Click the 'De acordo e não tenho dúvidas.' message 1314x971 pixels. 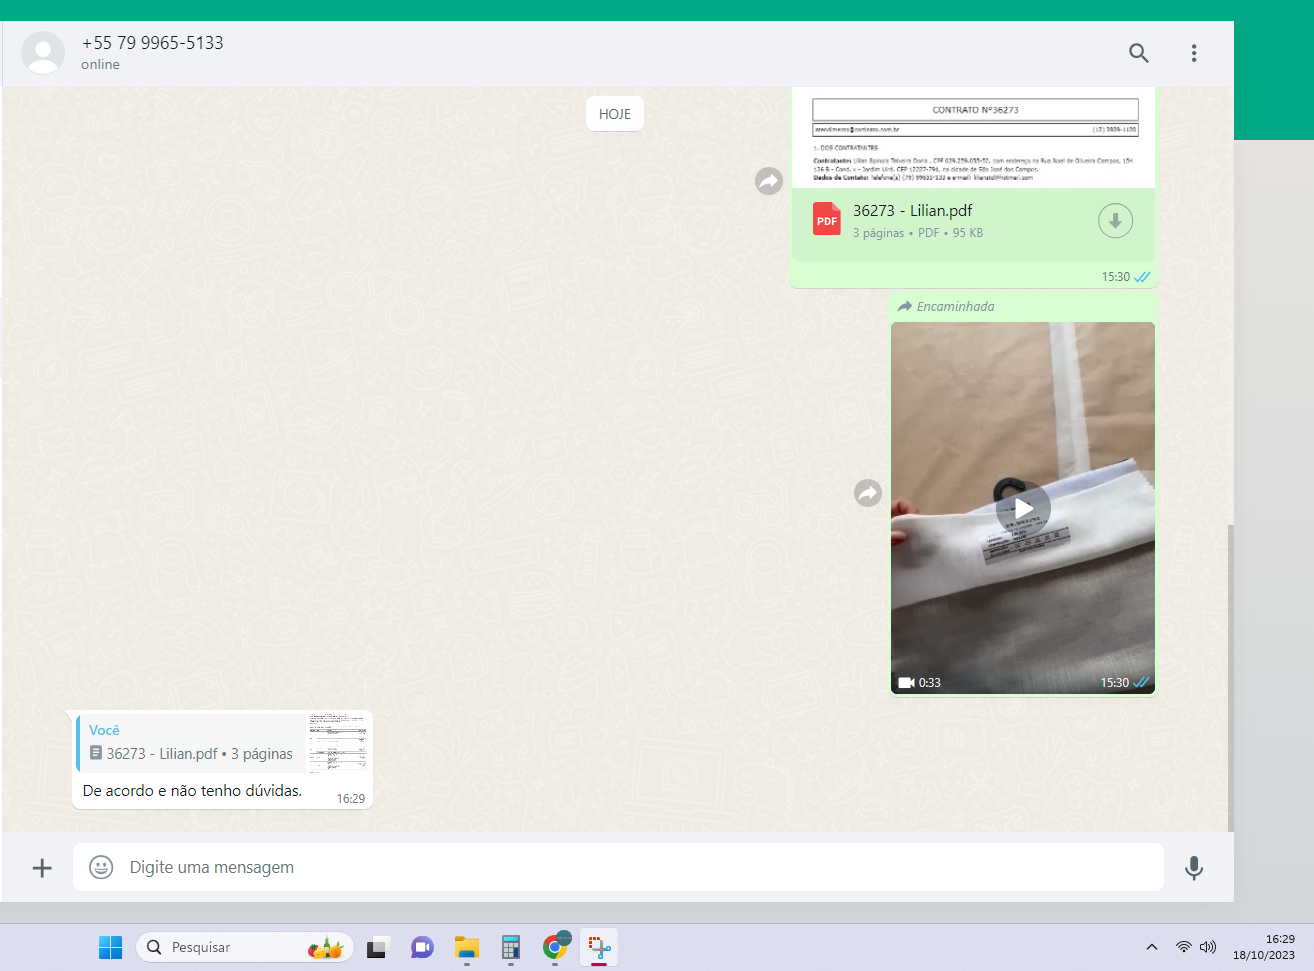pos(192,791)
